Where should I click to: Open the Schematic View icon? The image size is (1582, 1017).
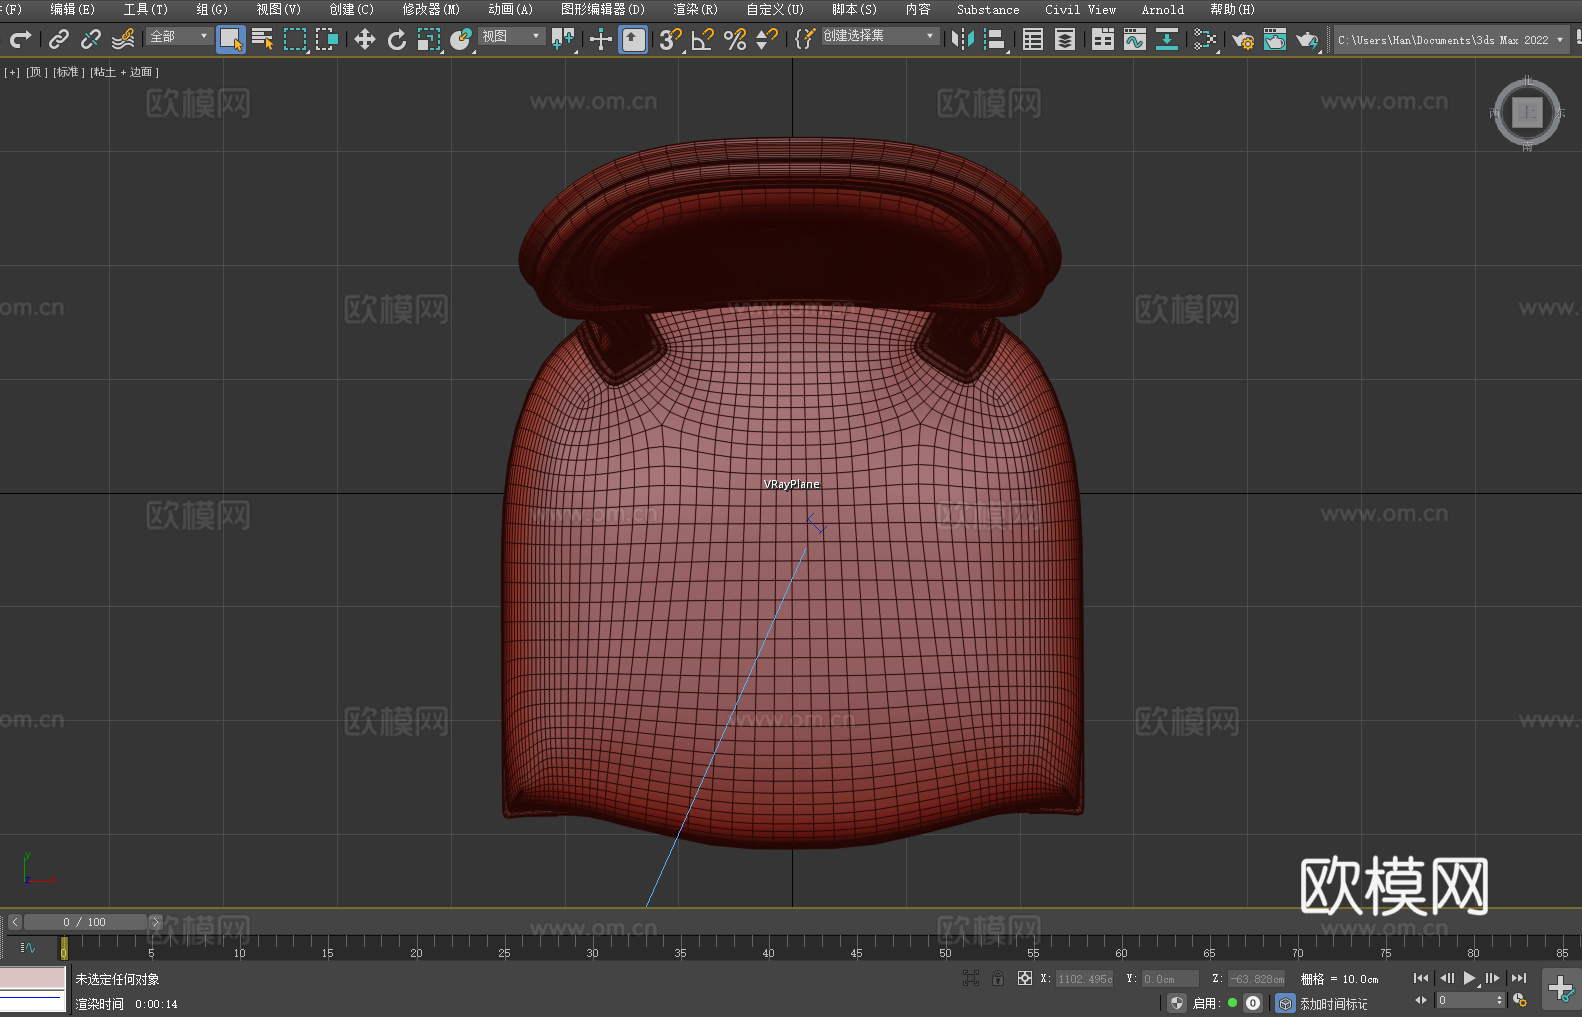coord(1167,39)
